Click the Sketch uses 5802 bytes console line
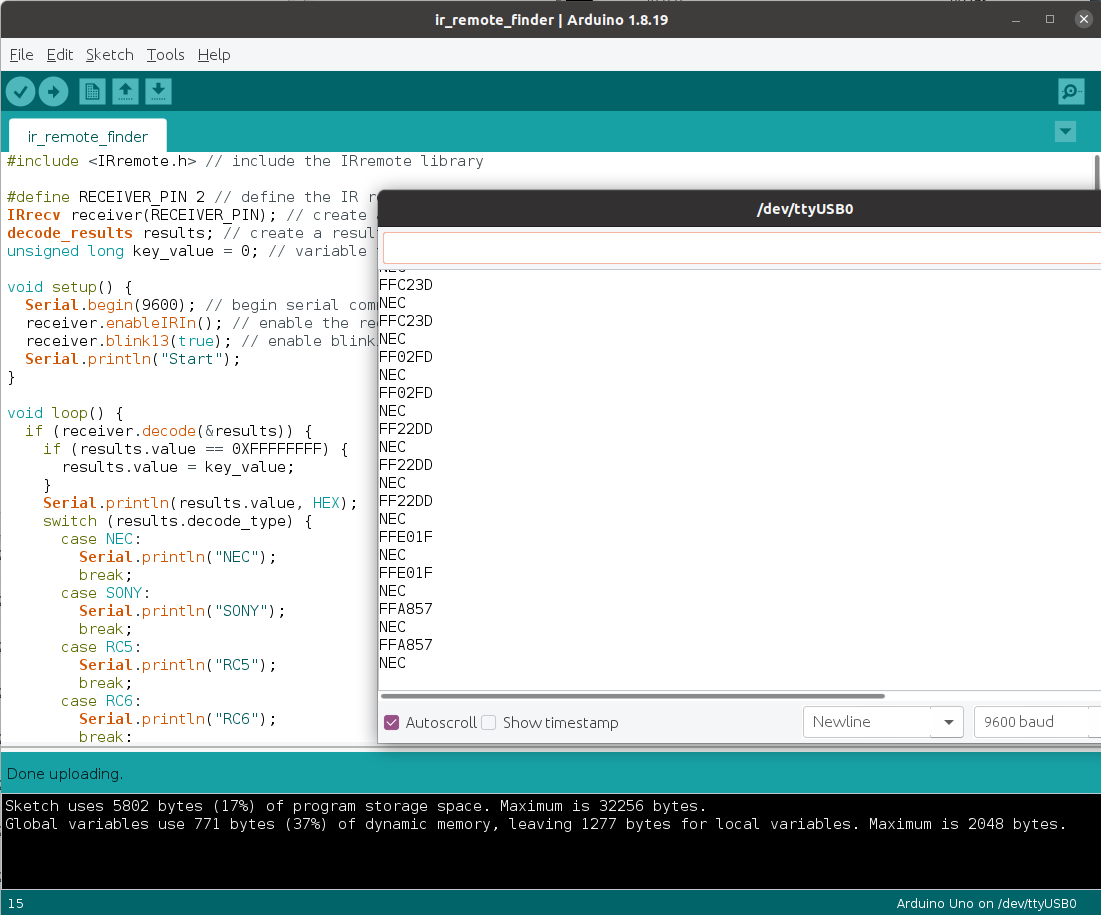The image size is (1101, 915). [x=355, y=806]
